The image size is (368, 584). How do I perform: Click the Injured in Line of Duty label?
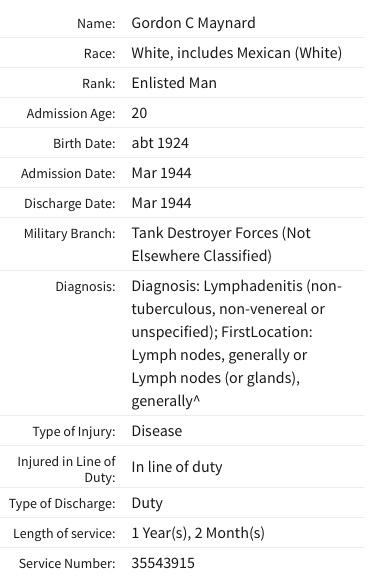coord(67,469)
